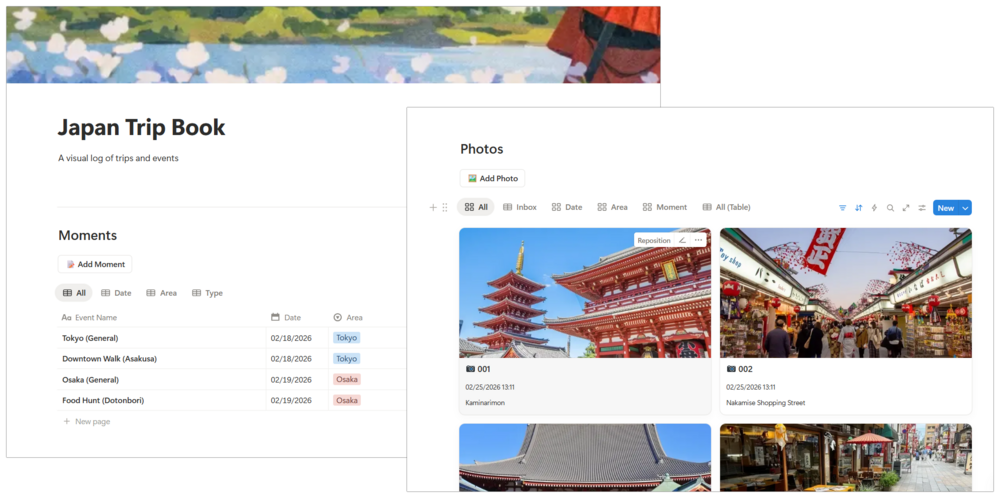Click date 02/19/2026 in Osaka (General) row
The image size is (1005, 502).
(291, 380)
